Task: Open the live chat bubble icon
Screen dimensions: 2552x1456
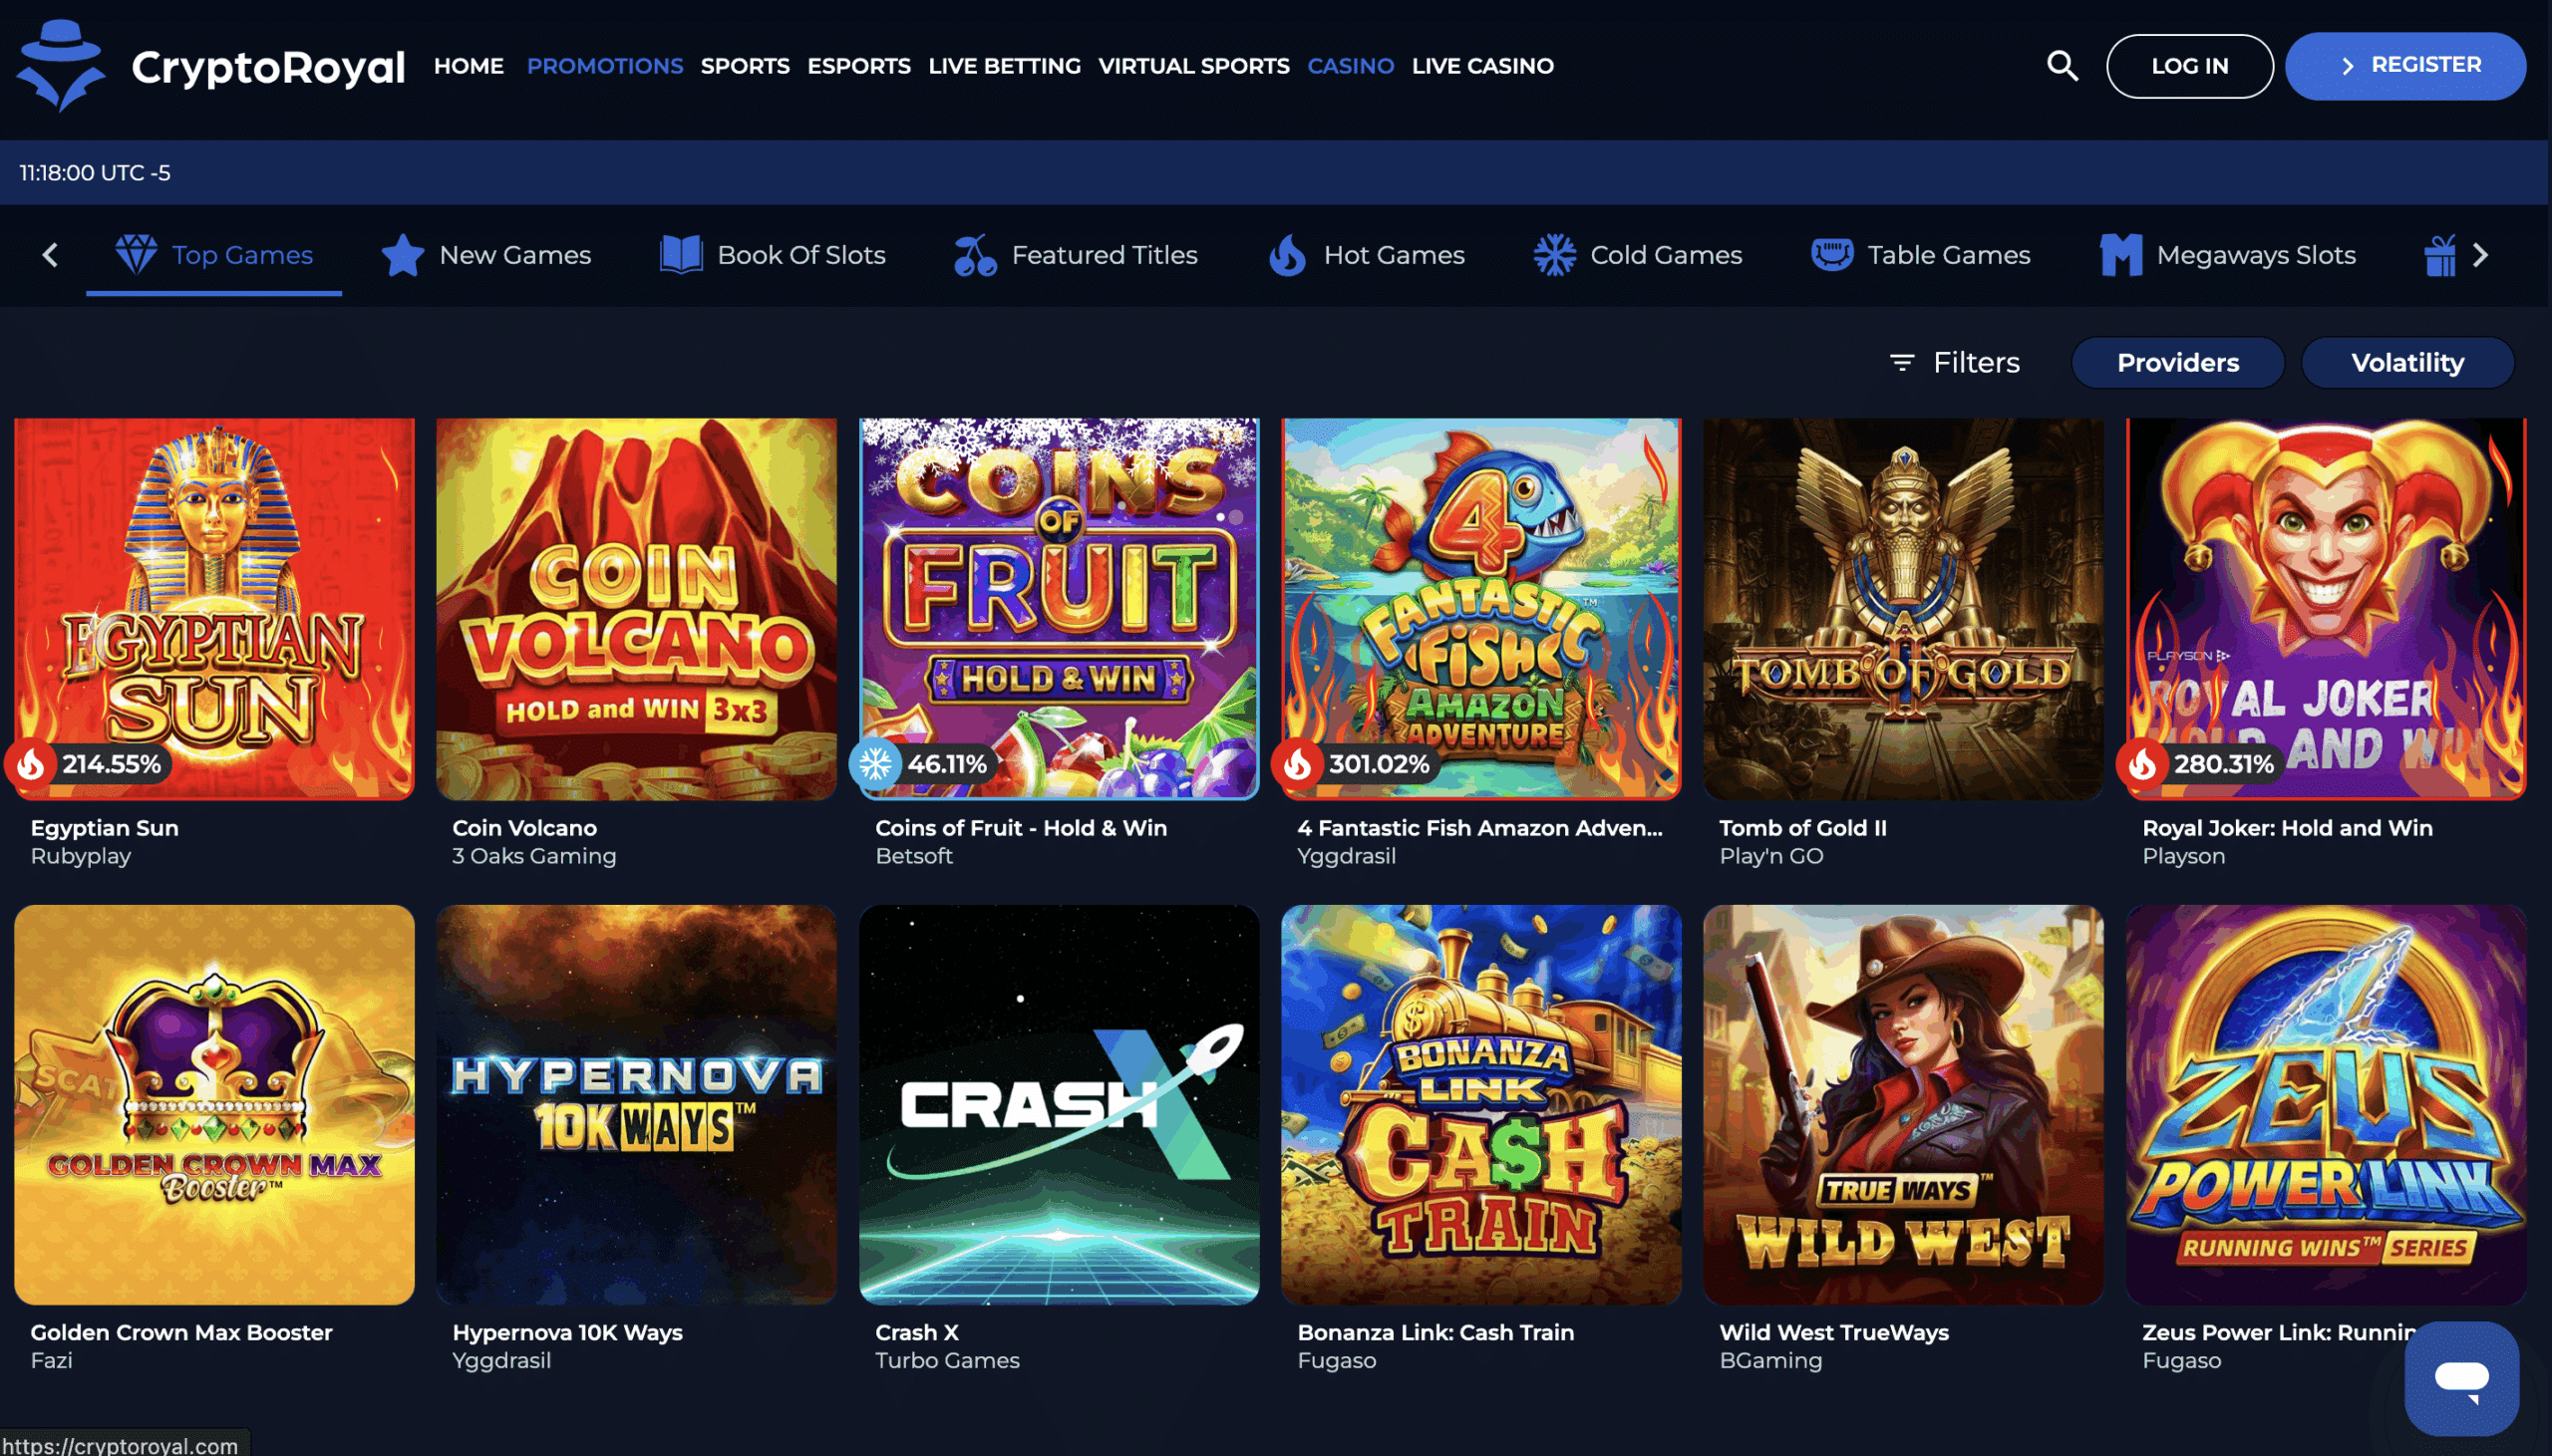Action: [x=2461, y=1378]
